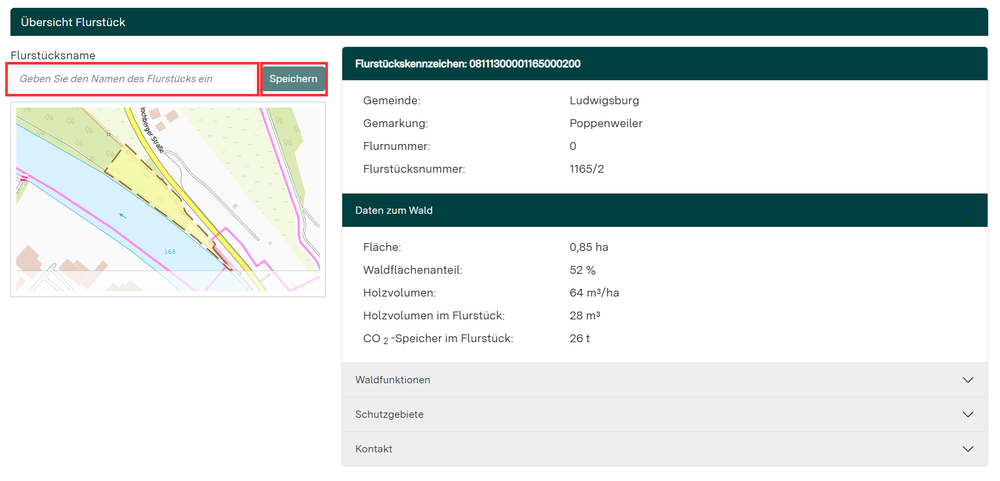The height and width of the screenshot is (481, 1000).
Task: Open the Kontakt section label
Action: (x=374, y=449)
